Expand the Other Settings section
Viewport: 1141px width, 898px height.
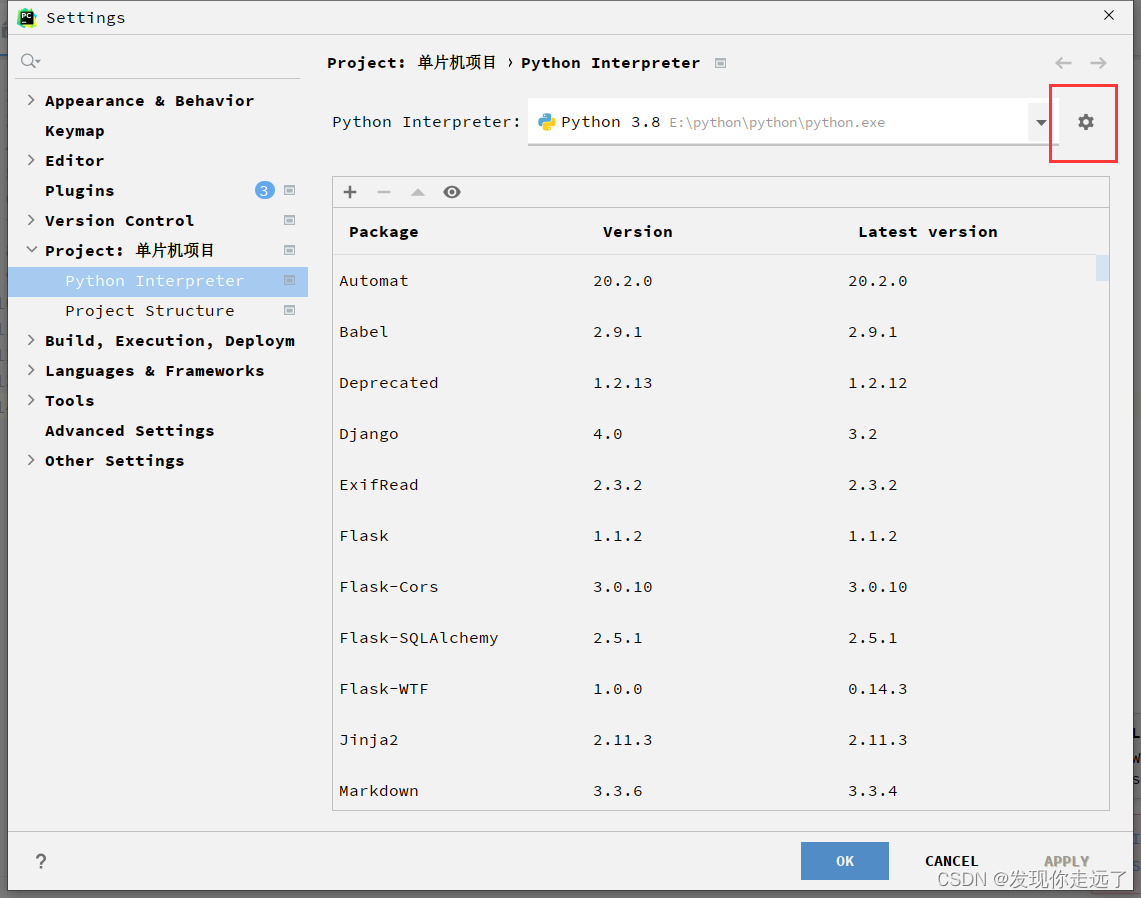pos(31,460)
